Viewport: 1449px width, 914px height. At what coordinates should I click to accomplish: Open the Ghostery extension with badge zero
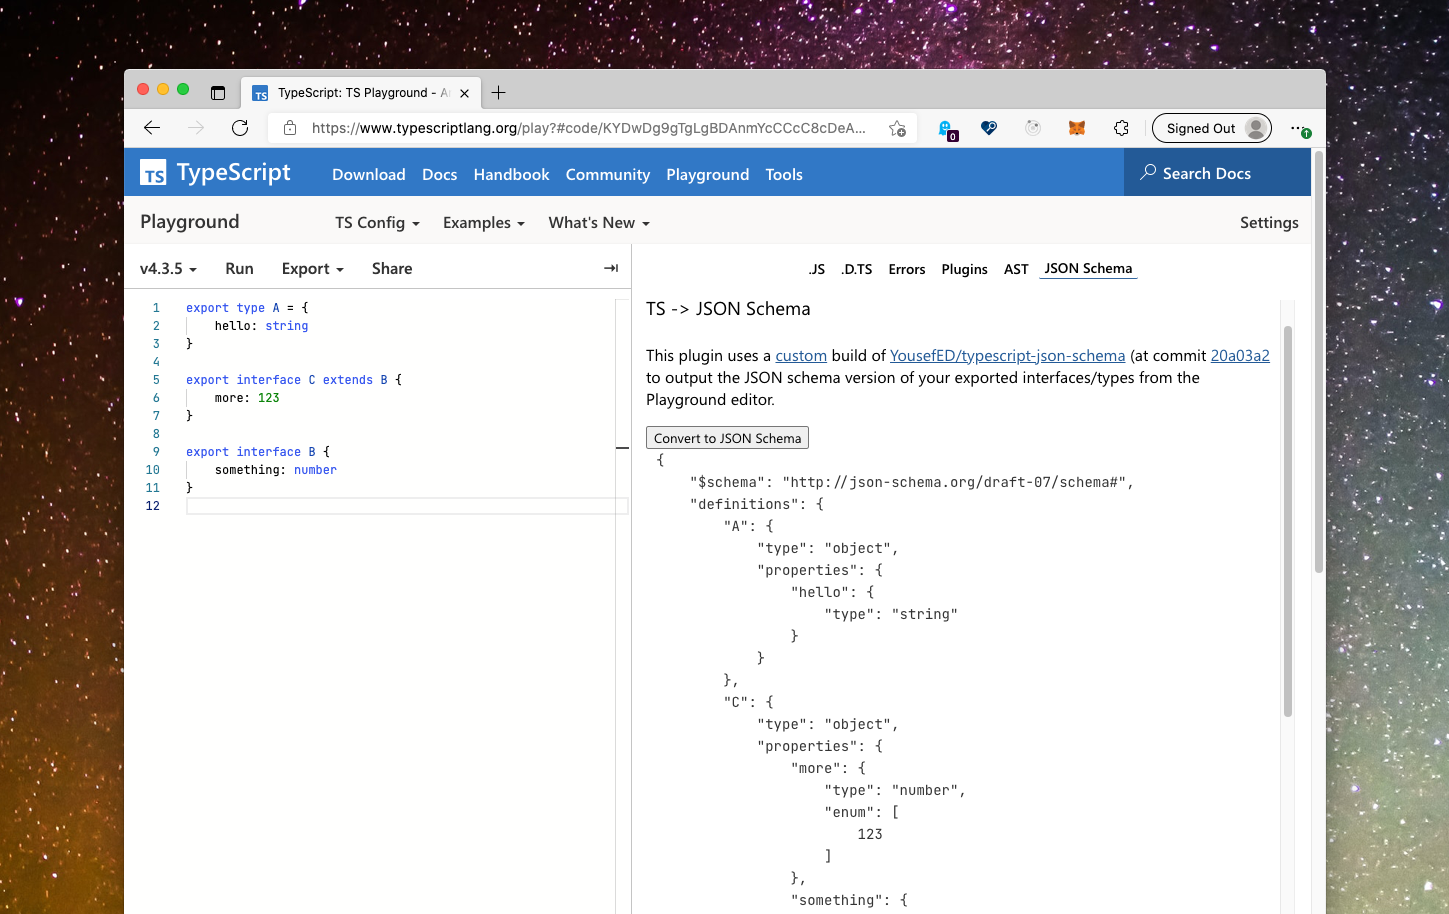(946, 128)
